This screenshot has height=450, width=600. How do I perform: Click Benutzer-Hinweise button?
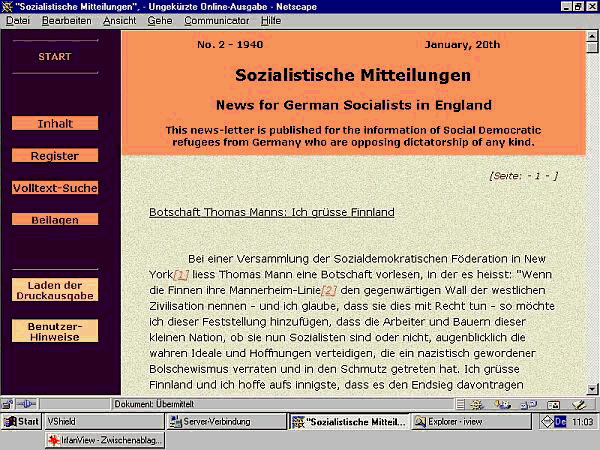(55, 331)
